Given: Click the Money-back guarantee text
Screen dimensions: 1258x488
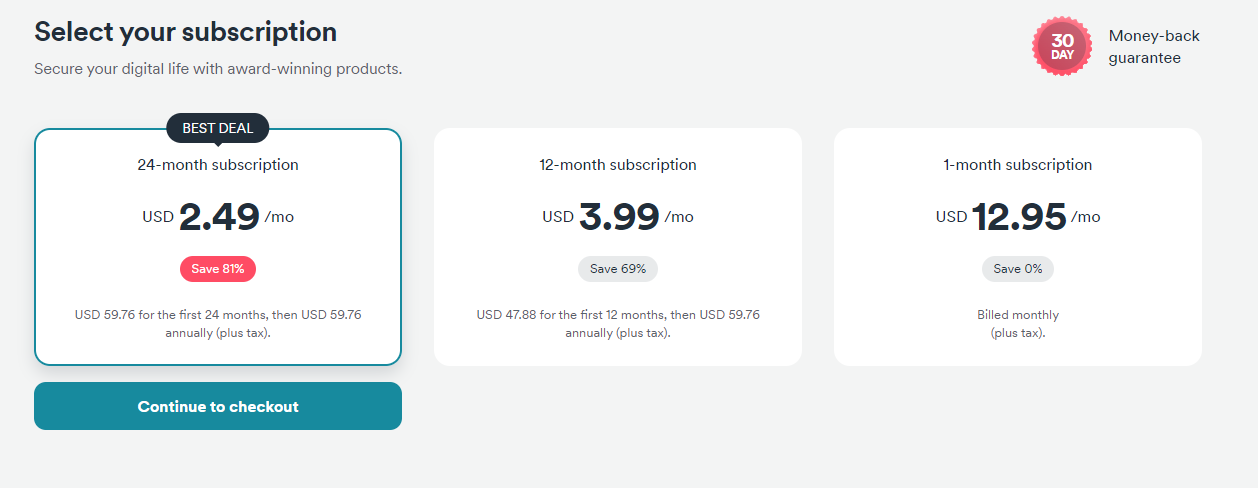Looking at the screenshot, I should point(1154,47).
